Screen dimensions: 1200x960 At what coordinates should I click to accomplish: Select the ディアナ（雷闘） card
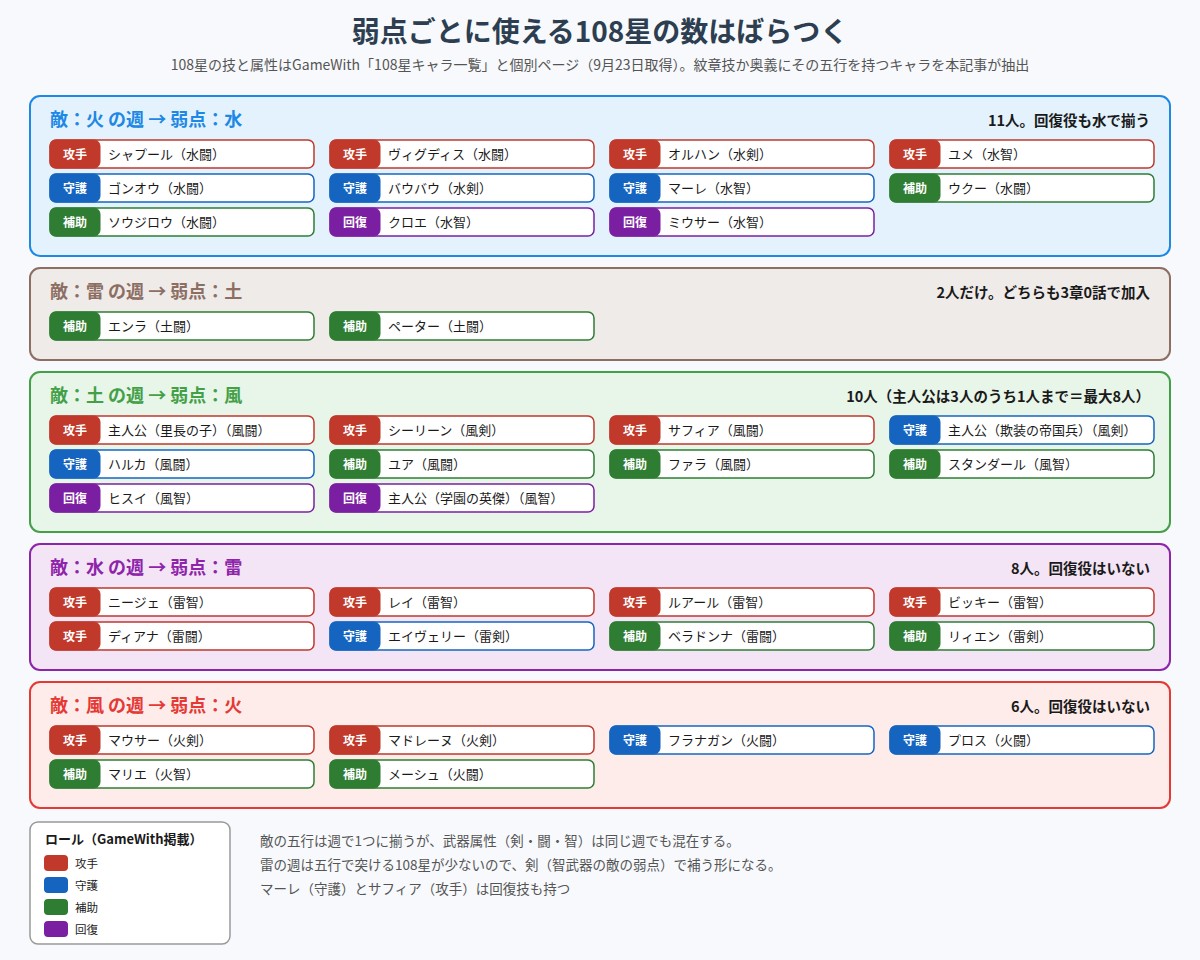[182, 636]
